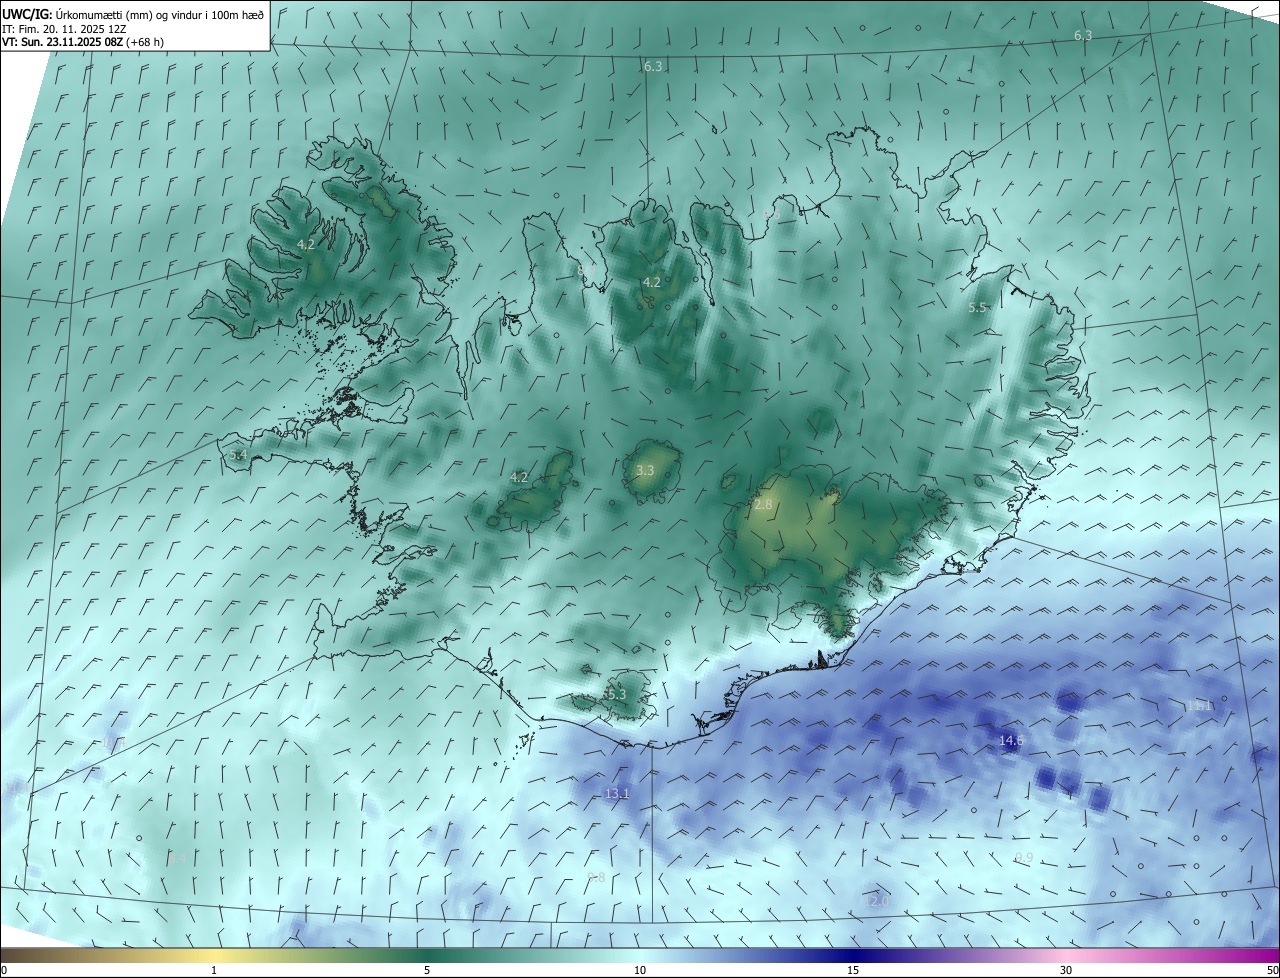Select the 2.8 value on Vatnajökull glacier
The width and height of the screenshot is (1280, 978).
coord(763,505)
